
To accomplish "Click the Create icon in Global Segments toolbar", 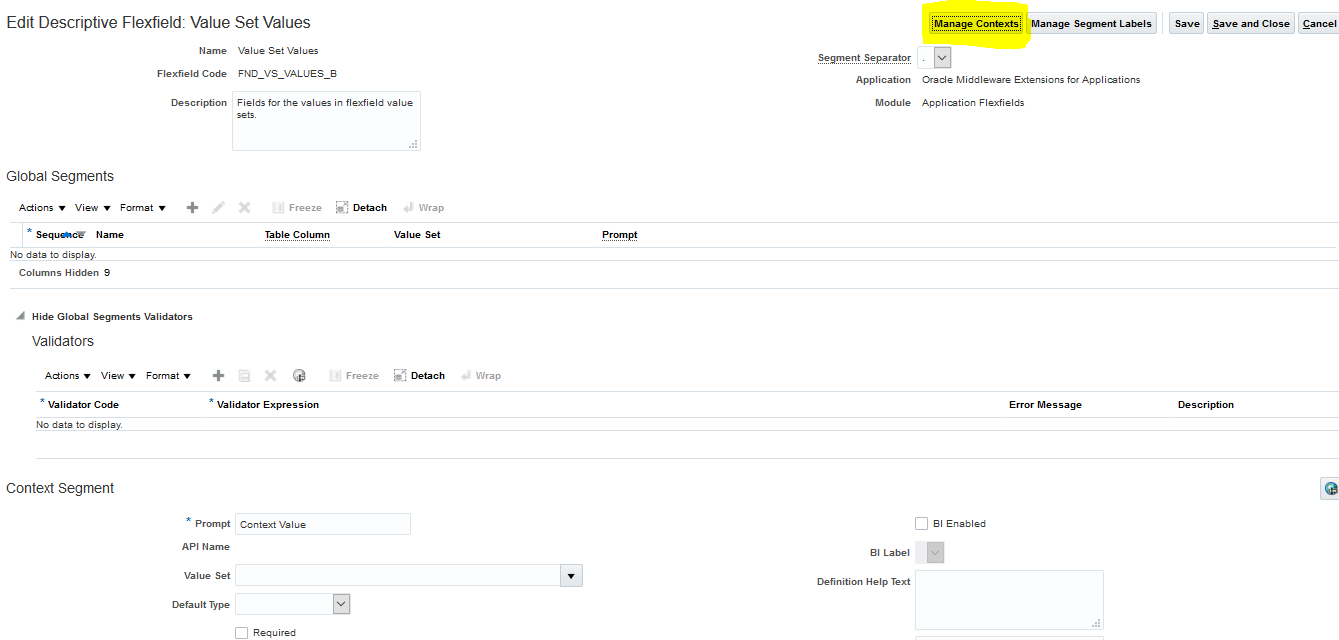I will (x=192, y=207).
